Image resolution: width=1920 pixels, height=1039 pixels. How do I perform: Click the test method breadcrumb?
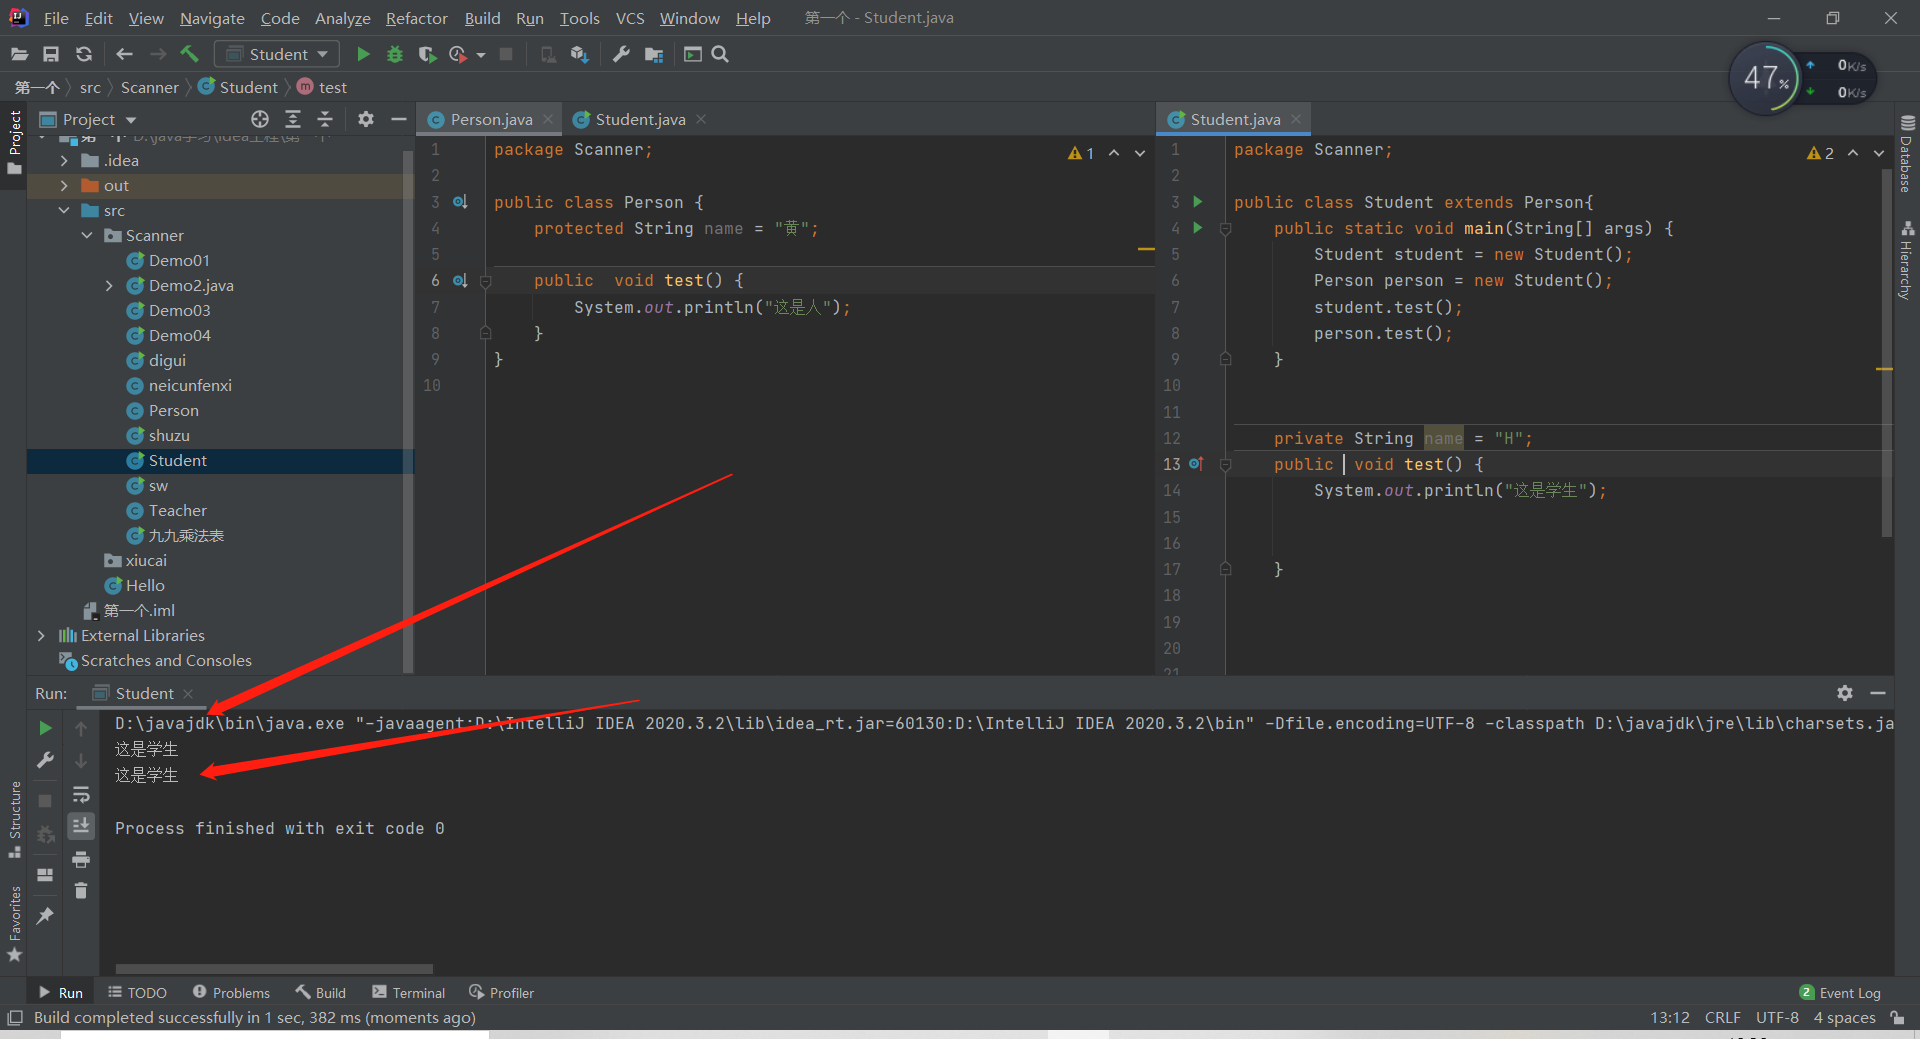click(x=322, y=87)
